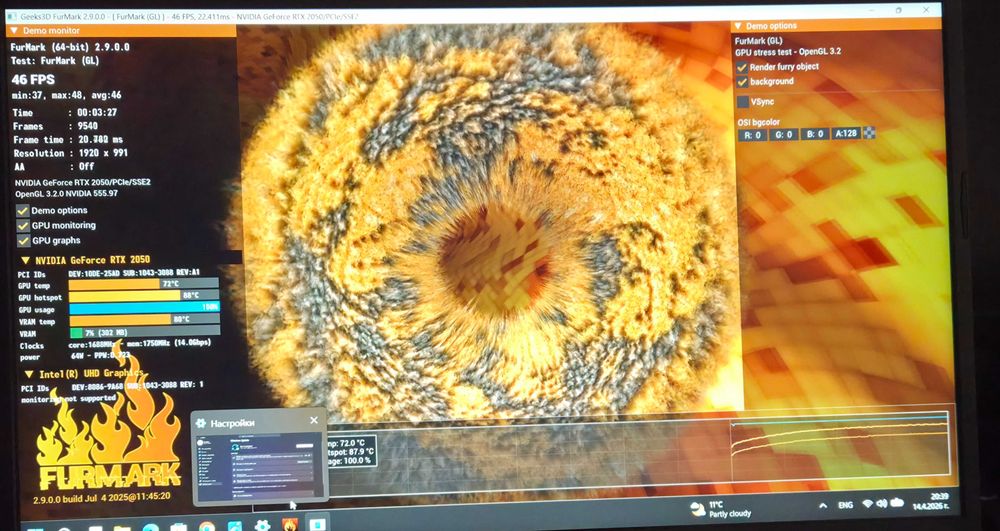Open the 11°C Partly cloudy weather widget
The image size is (1000, 531).
tap(721, 509)
